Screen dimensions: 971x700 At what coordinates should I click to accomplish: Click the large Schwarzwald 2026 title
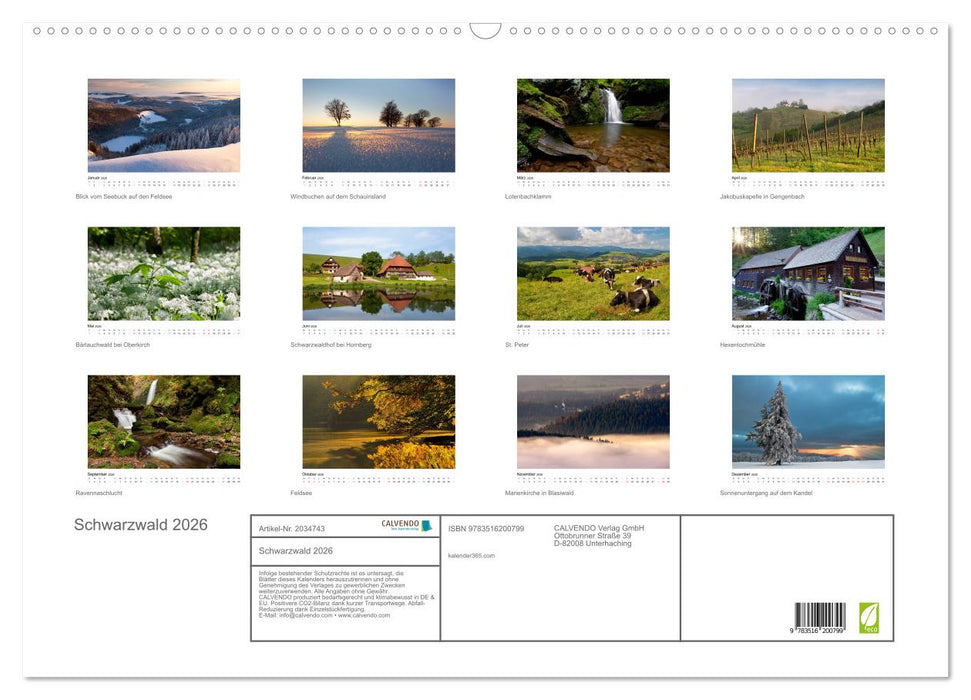tap(141, 525)
